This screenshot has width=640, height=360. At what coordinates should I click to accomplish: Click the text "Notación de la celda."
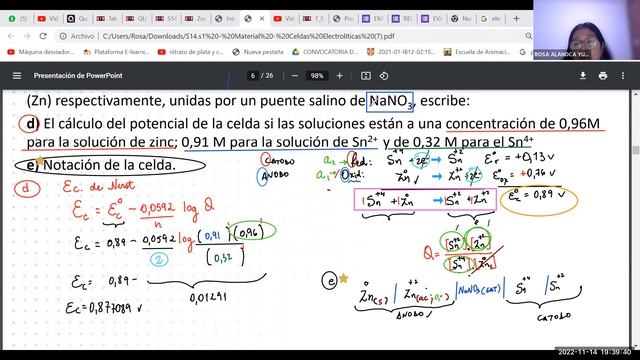coord(109,165)
